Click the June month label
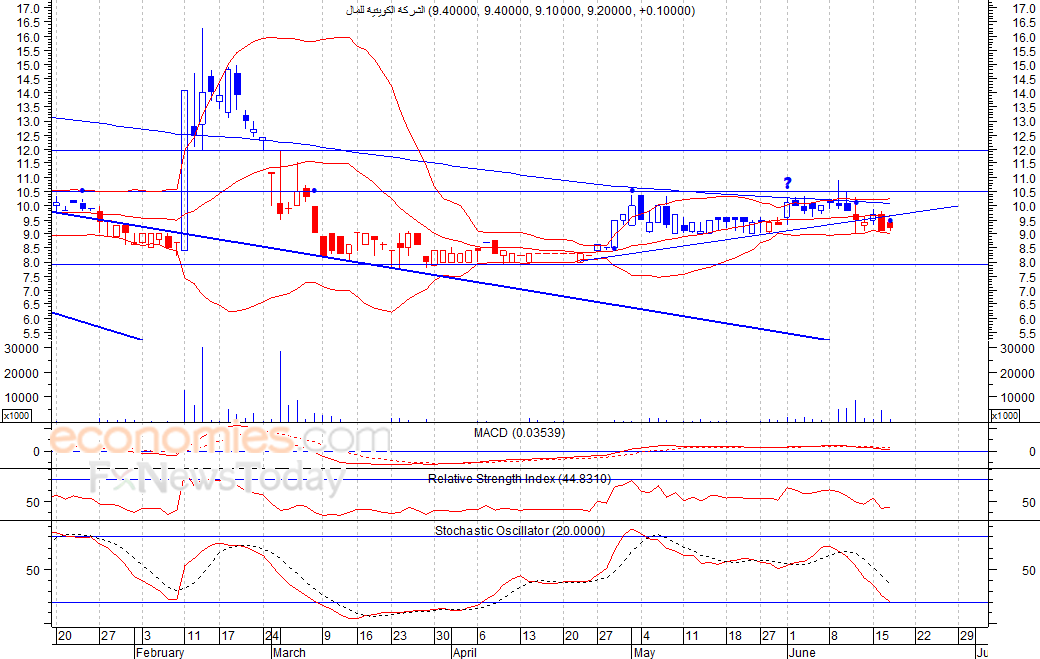 pyautogui.click(x=804, y=652)
